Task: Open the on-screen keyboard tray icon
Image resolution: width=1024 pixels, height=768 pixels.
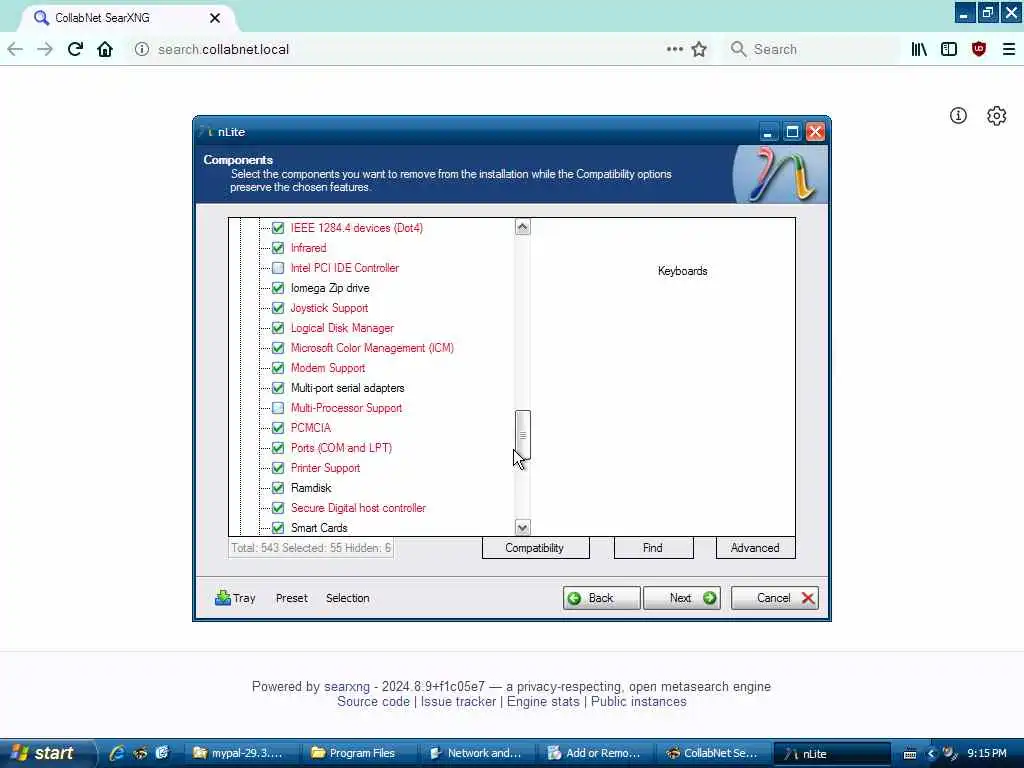Action: pyautogui.click(x=910, y=754)
